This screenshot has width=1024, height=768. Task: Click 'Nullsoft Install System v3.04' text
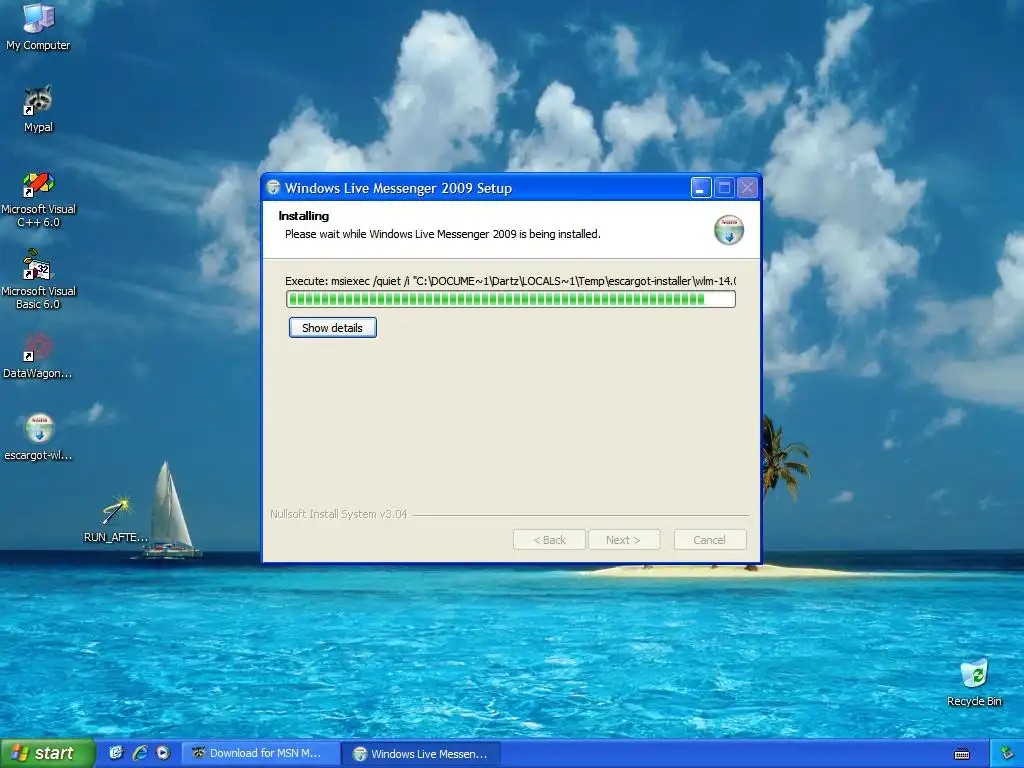338,514
